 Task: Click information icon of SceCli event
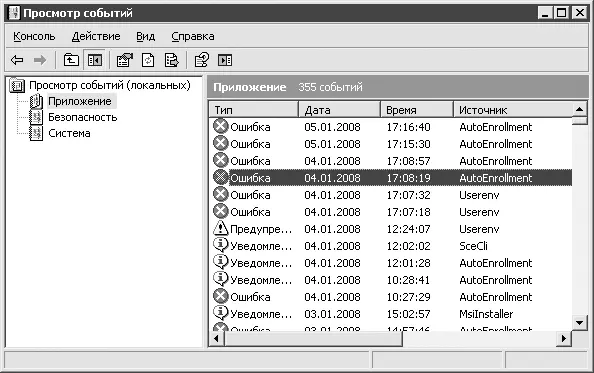tap(220, 245)
